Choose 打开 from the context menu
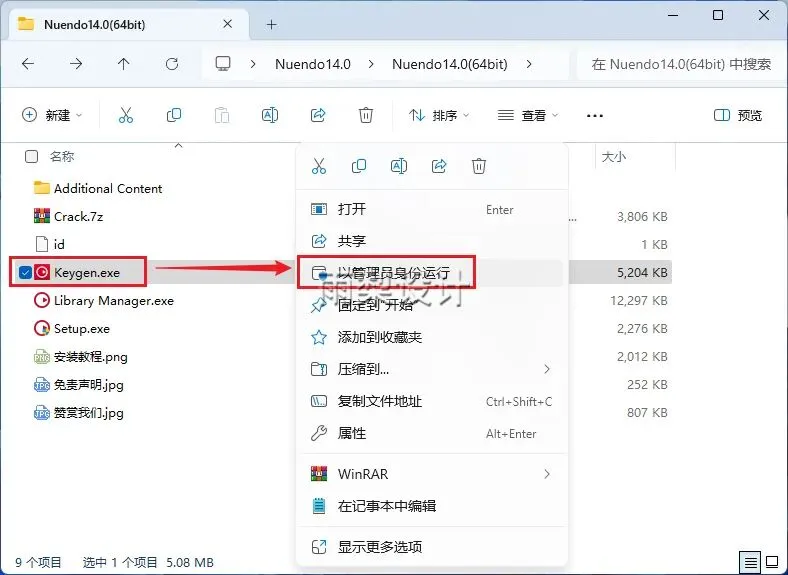This screenshot has height=575, width=788. pyautogui.click(x=431, y=209)
